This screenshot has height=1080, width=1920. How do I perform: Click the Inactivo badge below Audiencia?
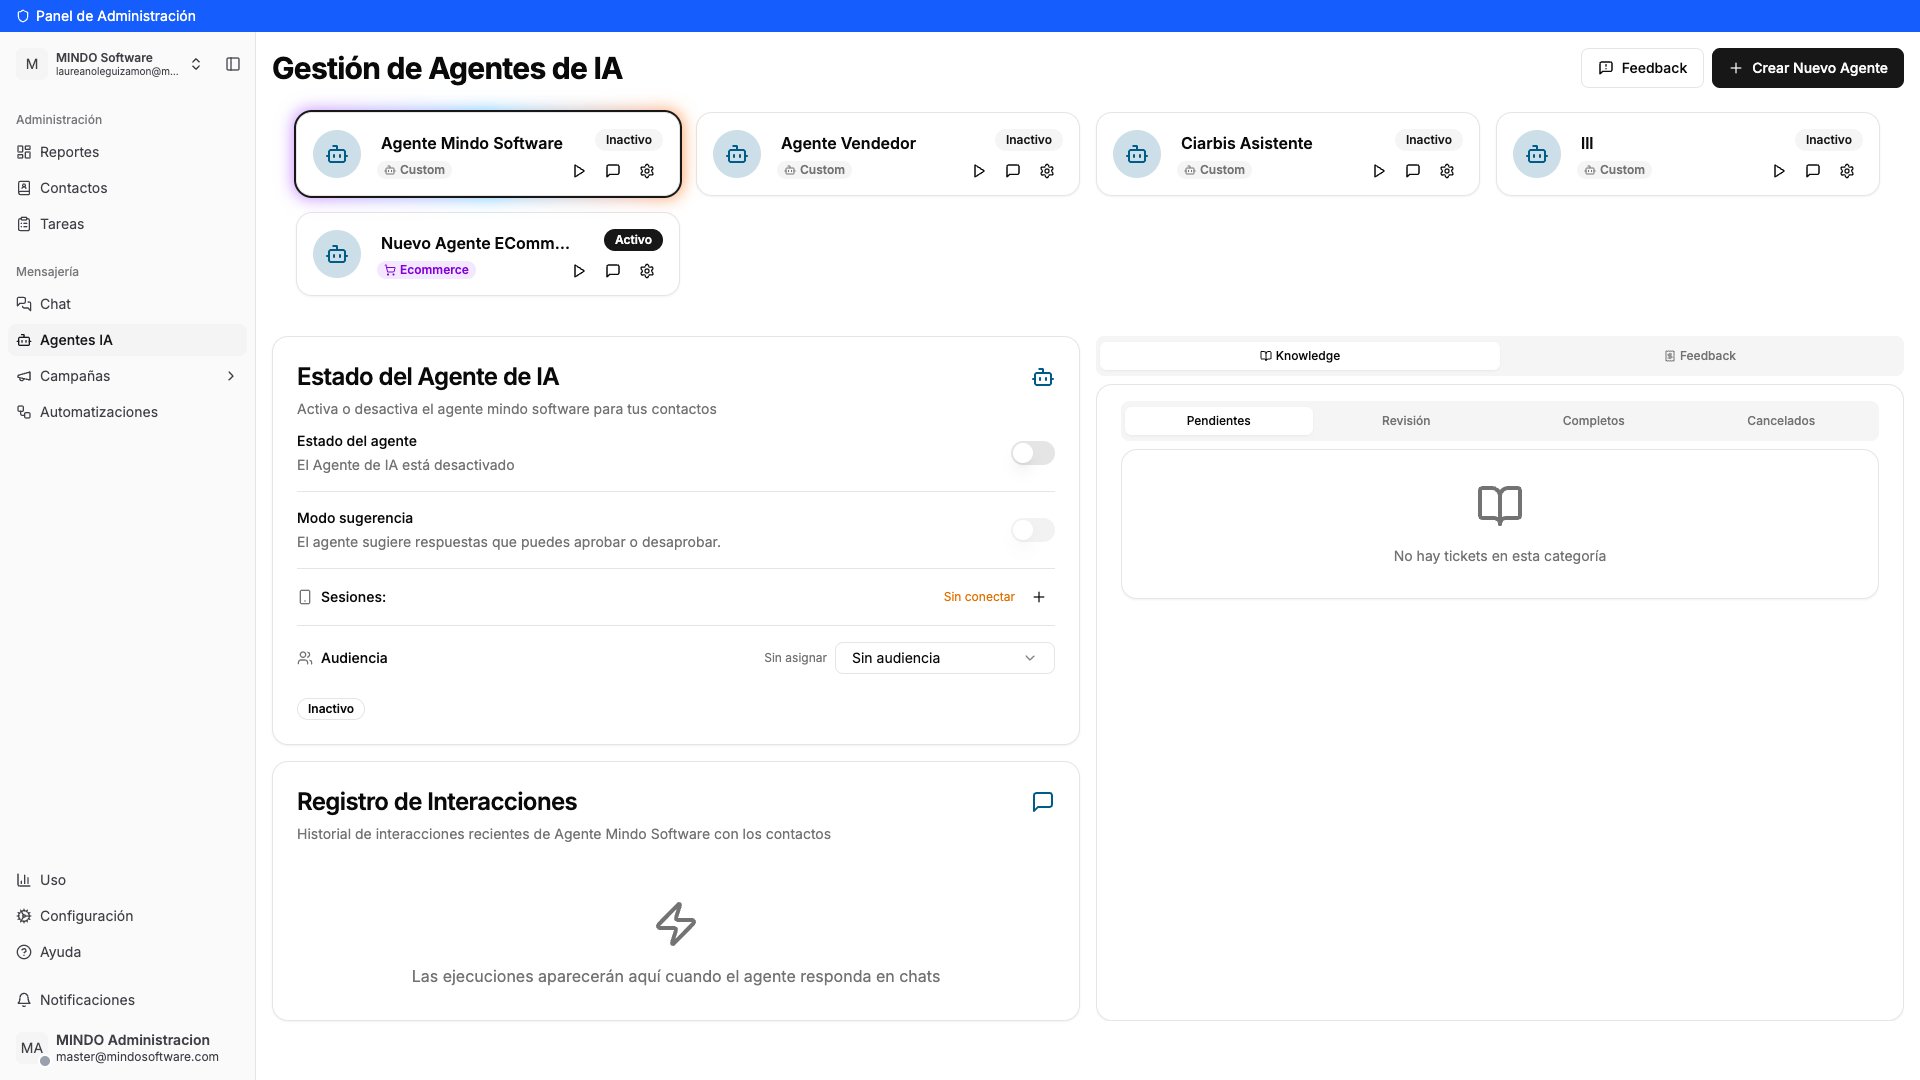[x=331, y=709]
